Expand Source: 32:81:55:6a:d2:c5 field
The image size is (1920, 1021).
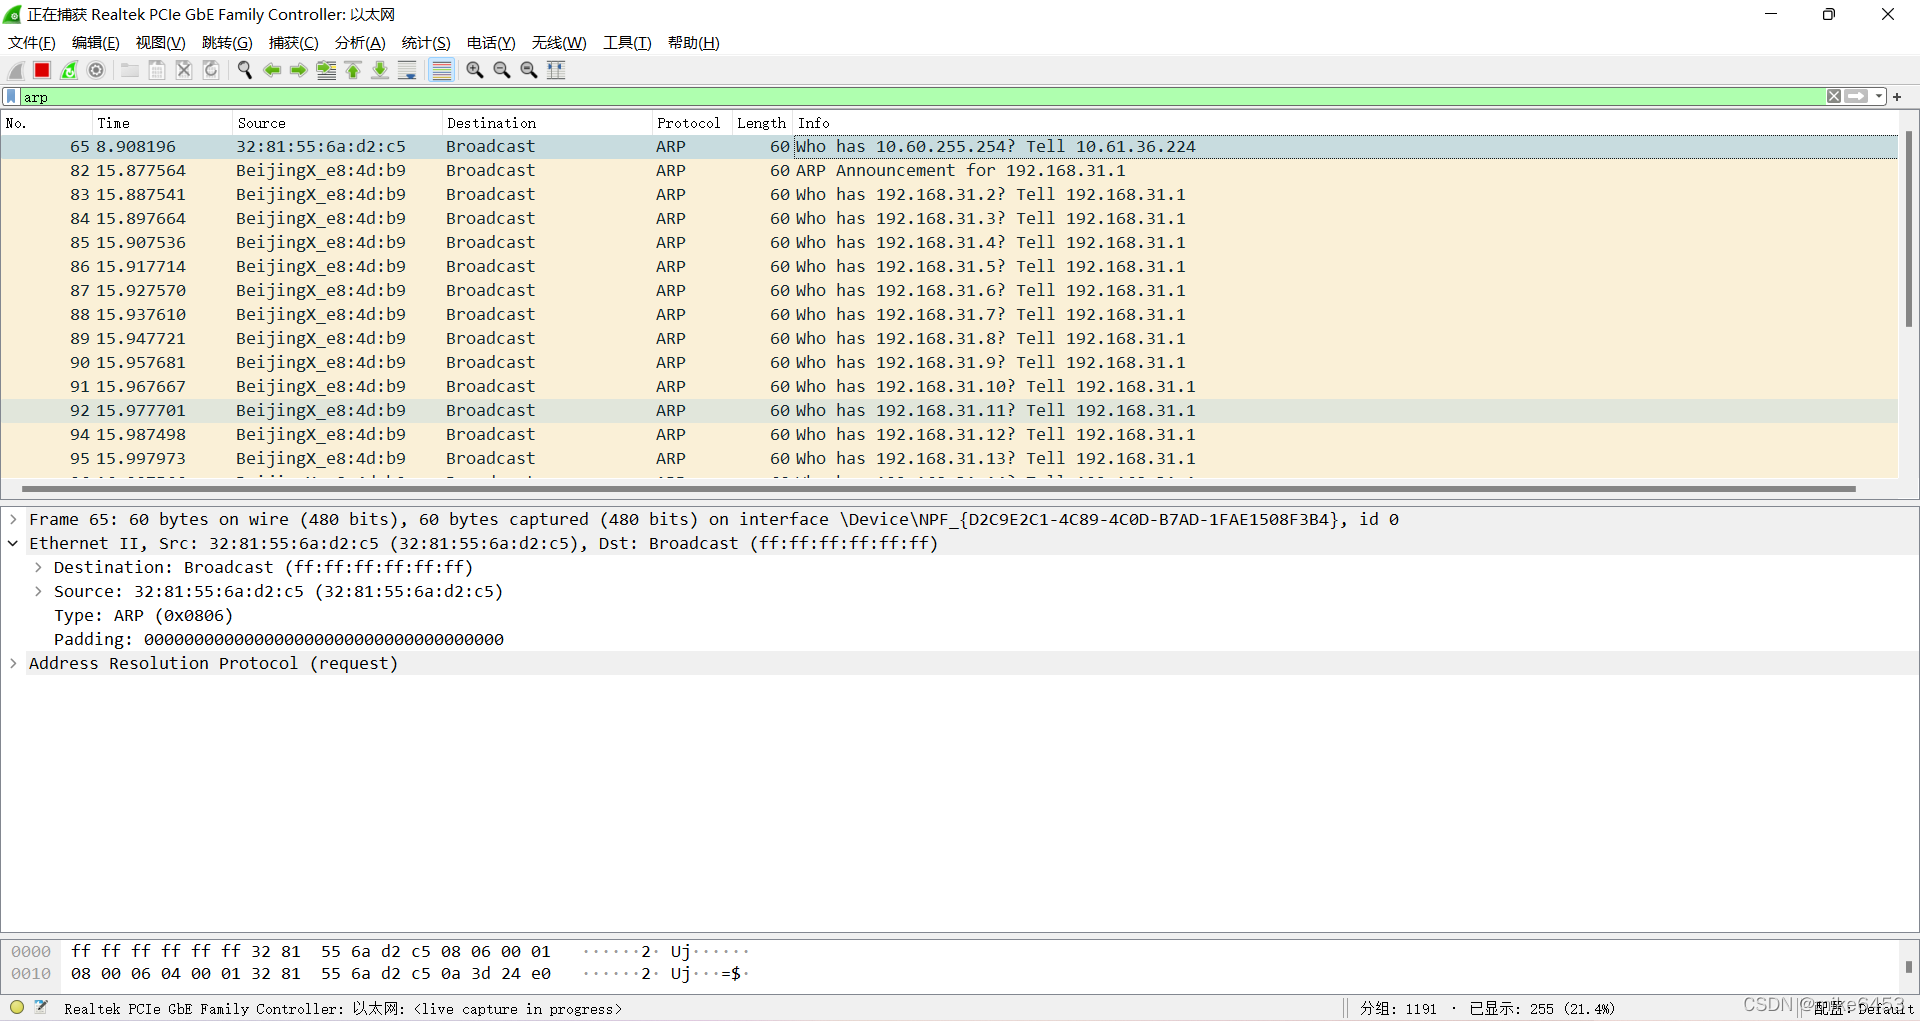coord(38,591)
